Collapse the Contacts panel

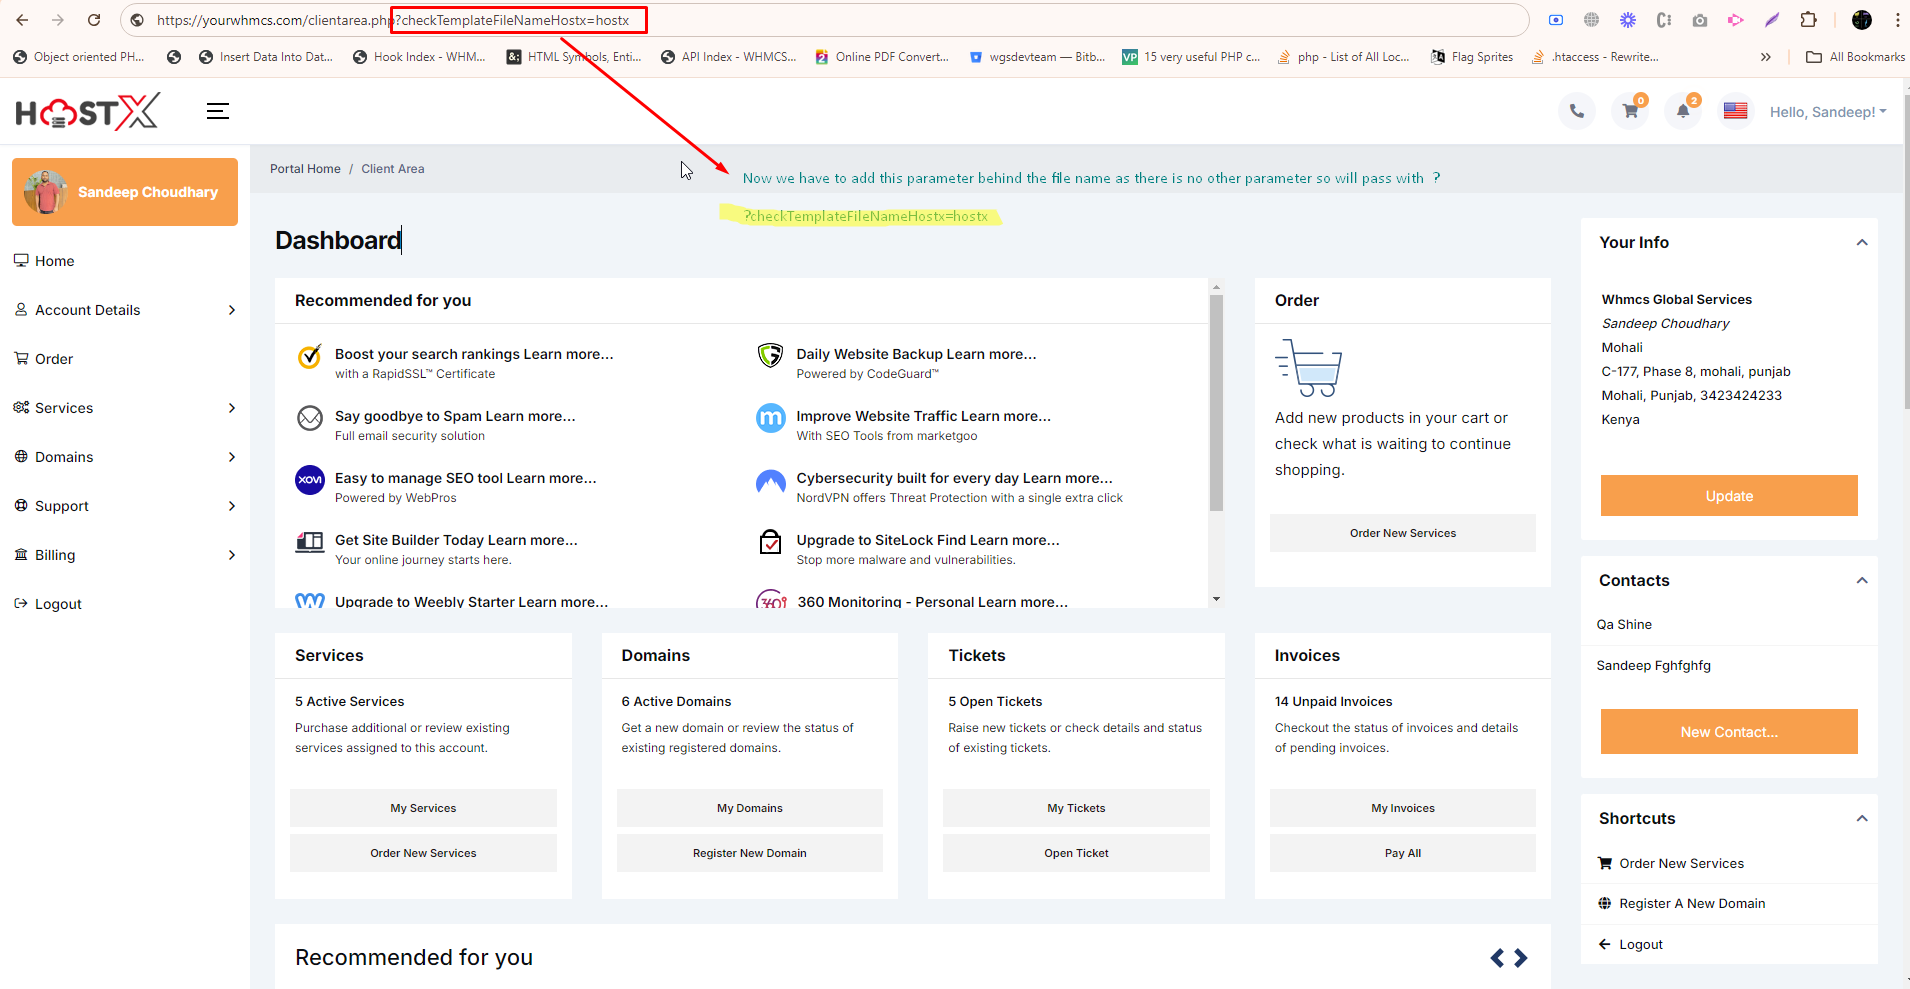[x=1862, y=581]
